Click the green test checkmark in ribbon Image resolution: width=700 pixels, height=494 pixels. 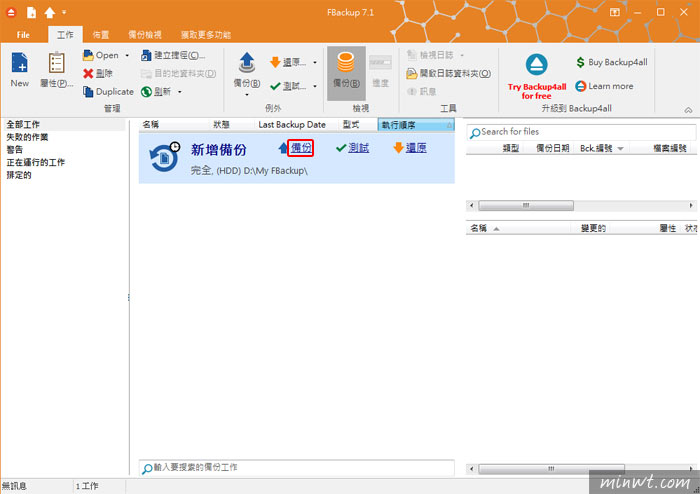[275, 86]
